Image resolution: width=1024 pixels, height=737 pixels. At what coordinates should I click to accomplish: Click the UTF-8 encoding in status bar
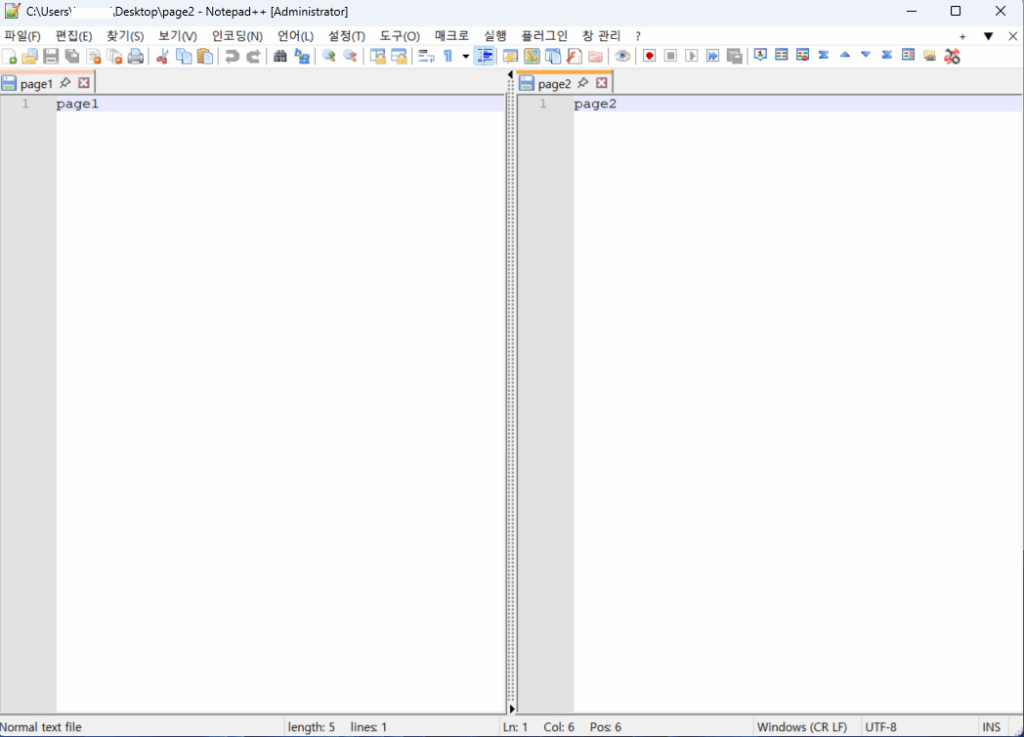[881, 727]
